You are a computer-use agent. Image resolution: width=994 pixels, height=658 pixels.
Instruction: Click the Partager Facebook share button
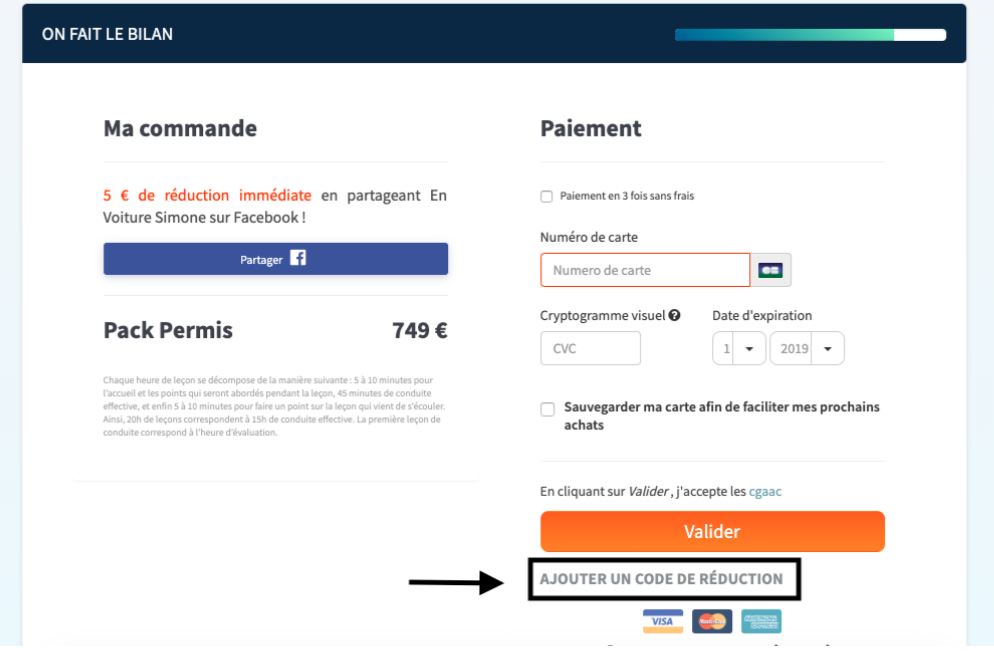pyautogui.click(x=275, y=259)
